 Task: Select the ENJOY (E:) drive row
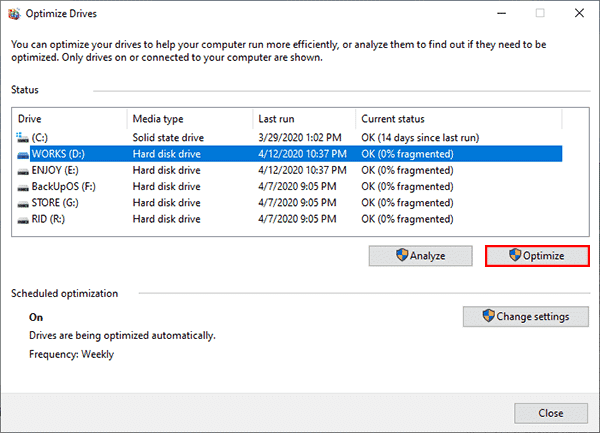click(x=289, y=170)
